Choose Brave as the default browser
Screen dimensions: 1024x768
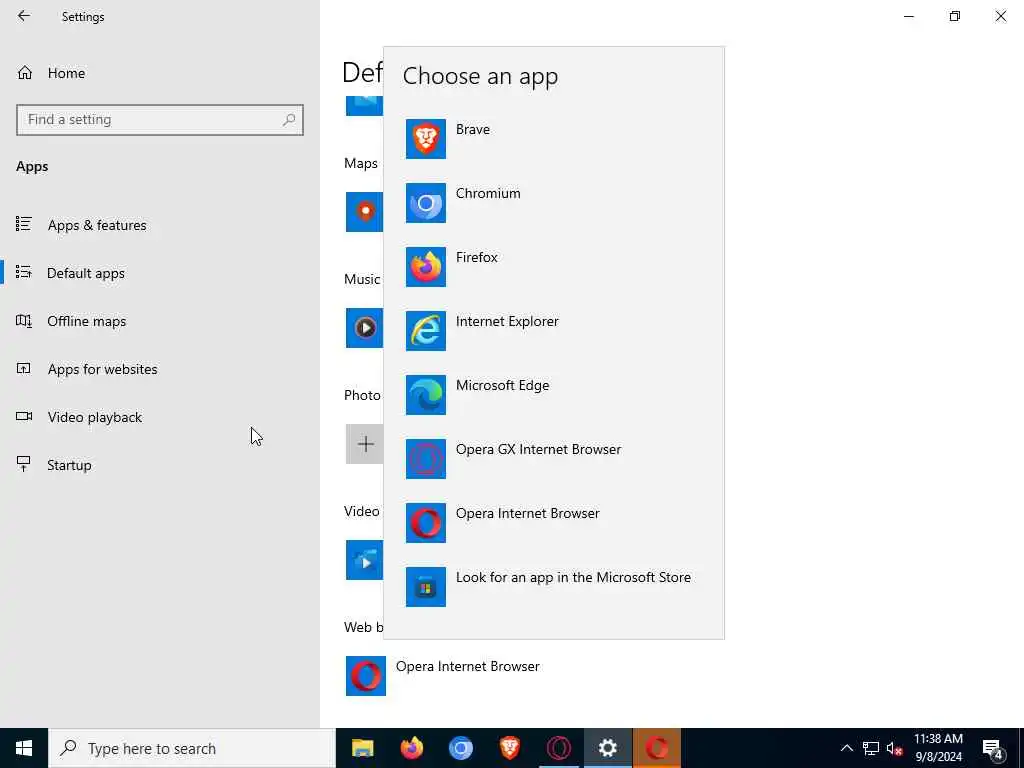point(554,138)
